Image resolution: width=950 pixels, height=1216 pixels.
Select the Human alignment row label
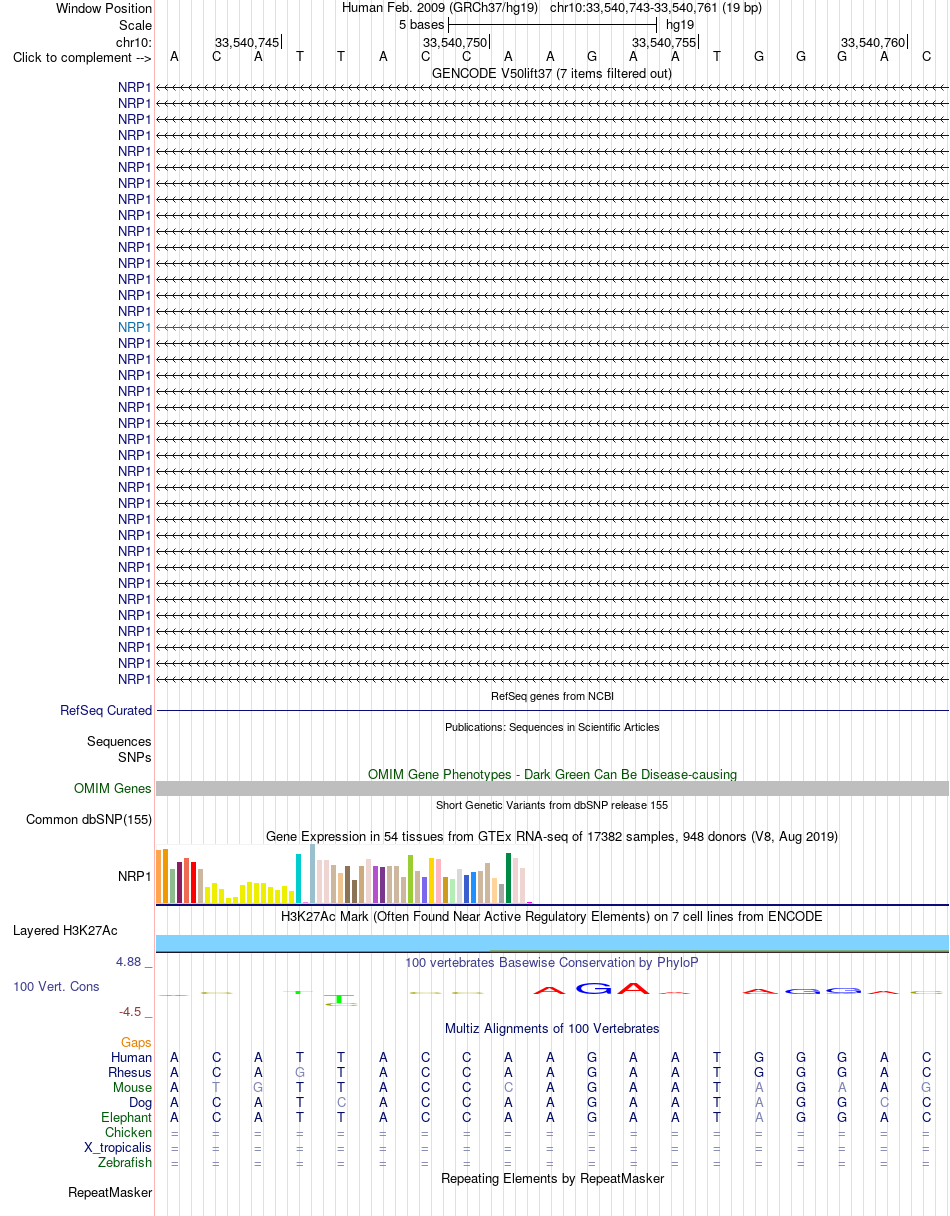pos(132,1057)
